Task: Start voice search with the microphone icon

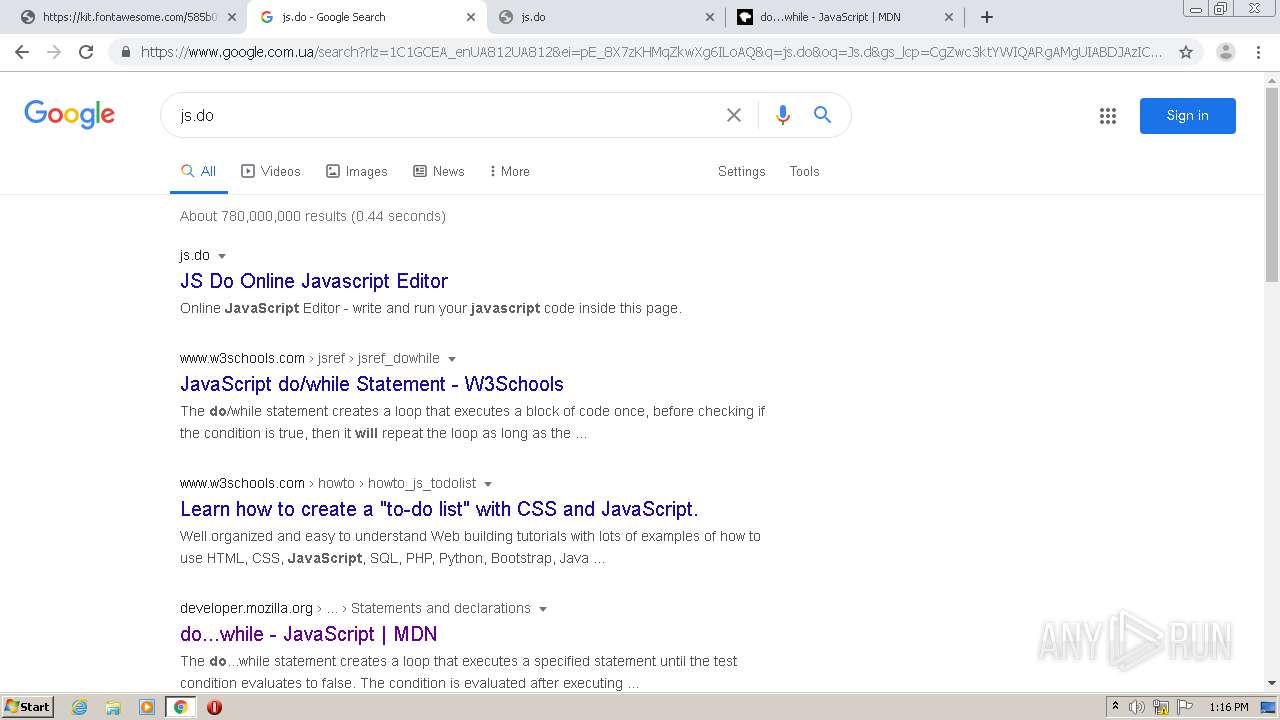Action: pos(783,115)
